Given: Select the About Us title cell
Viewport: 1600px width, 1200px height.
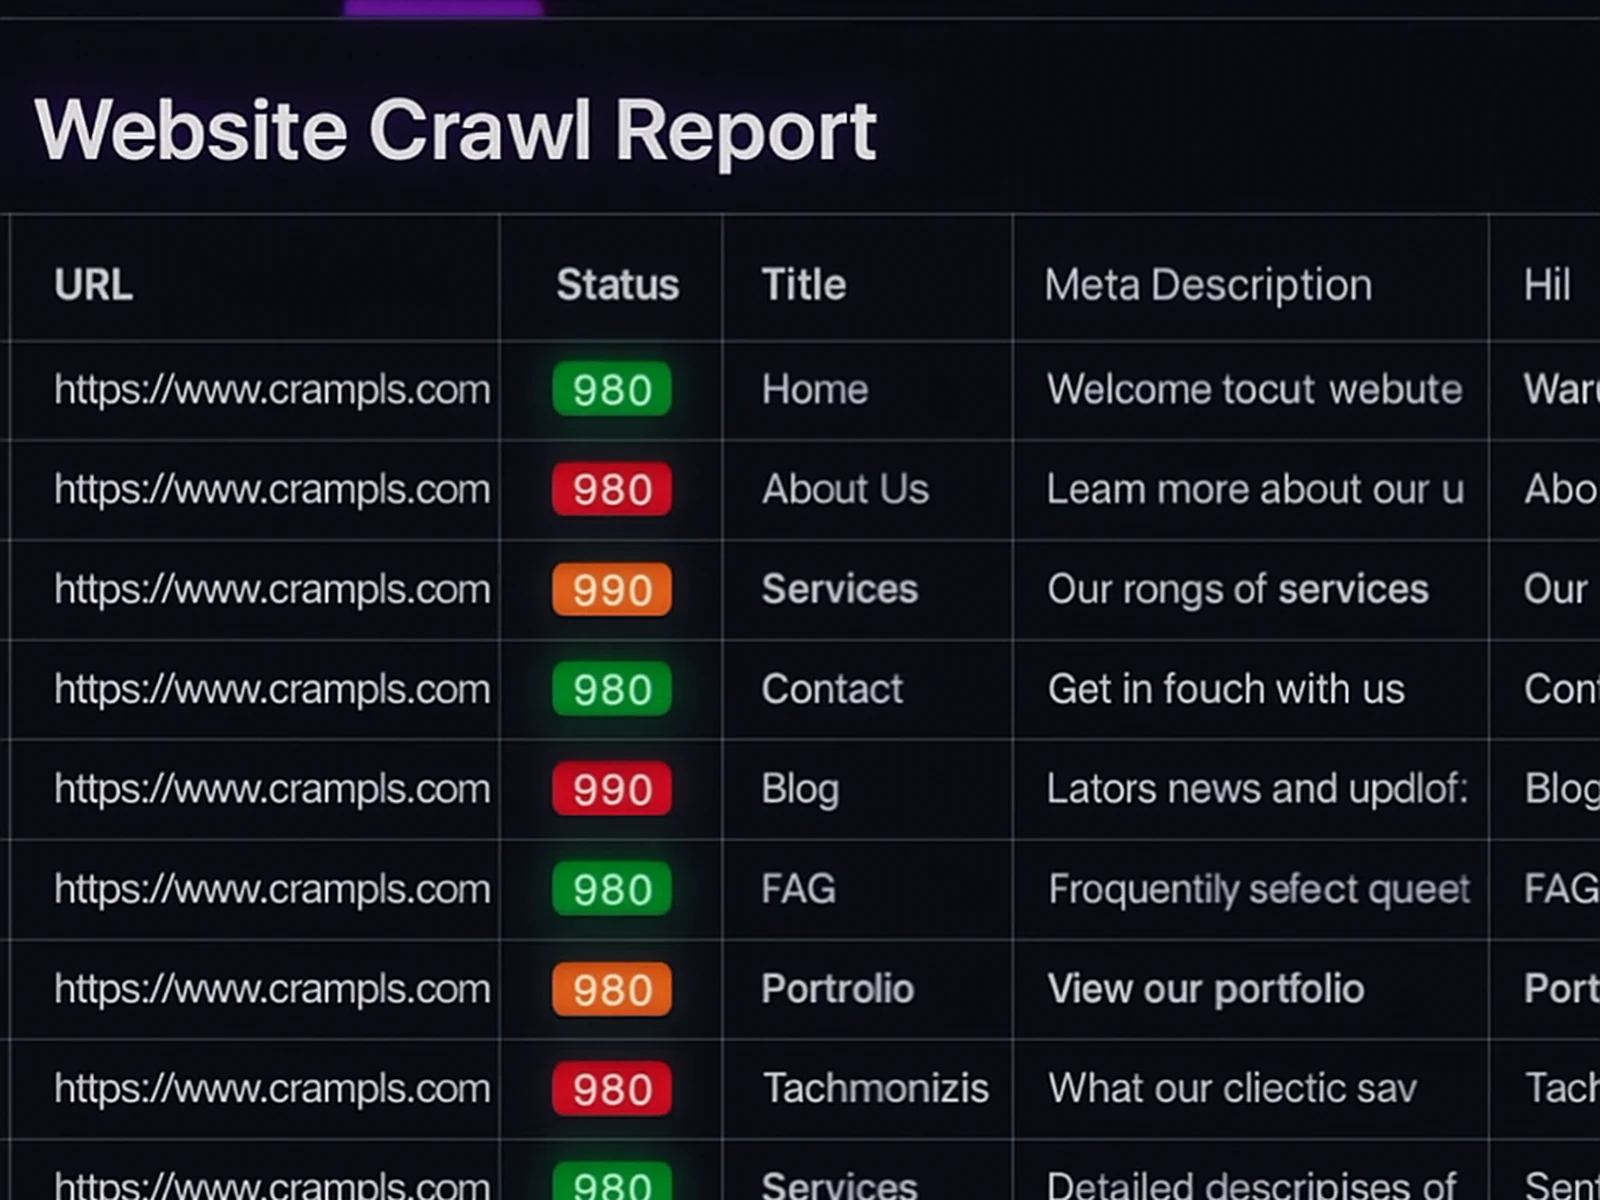Looking at the screenshot, I should [846, 489].
